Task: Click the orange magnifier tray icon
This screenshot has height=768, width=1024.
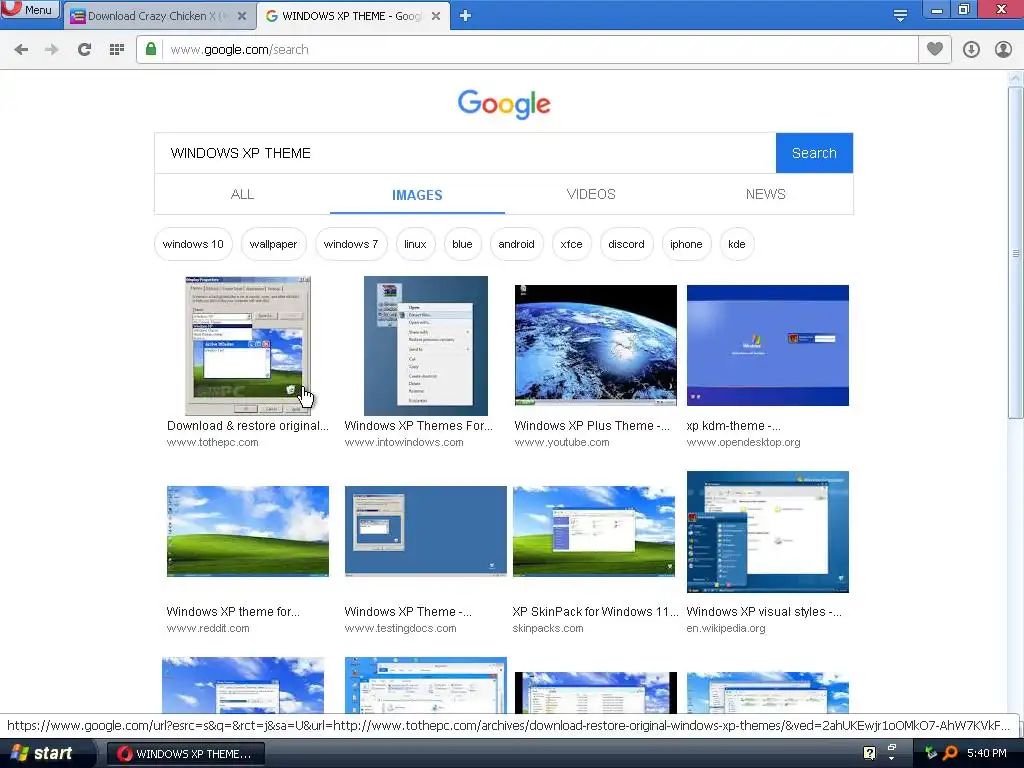Action: 950,753
